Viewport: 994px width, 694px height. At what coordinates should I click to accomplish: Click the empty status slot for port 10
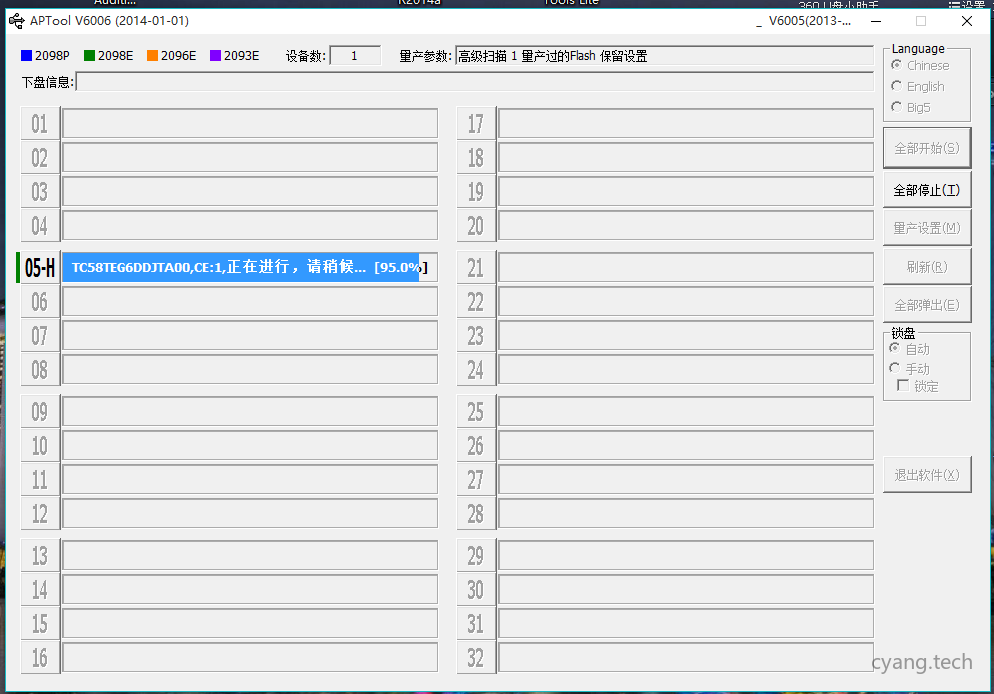coord(250,446)
